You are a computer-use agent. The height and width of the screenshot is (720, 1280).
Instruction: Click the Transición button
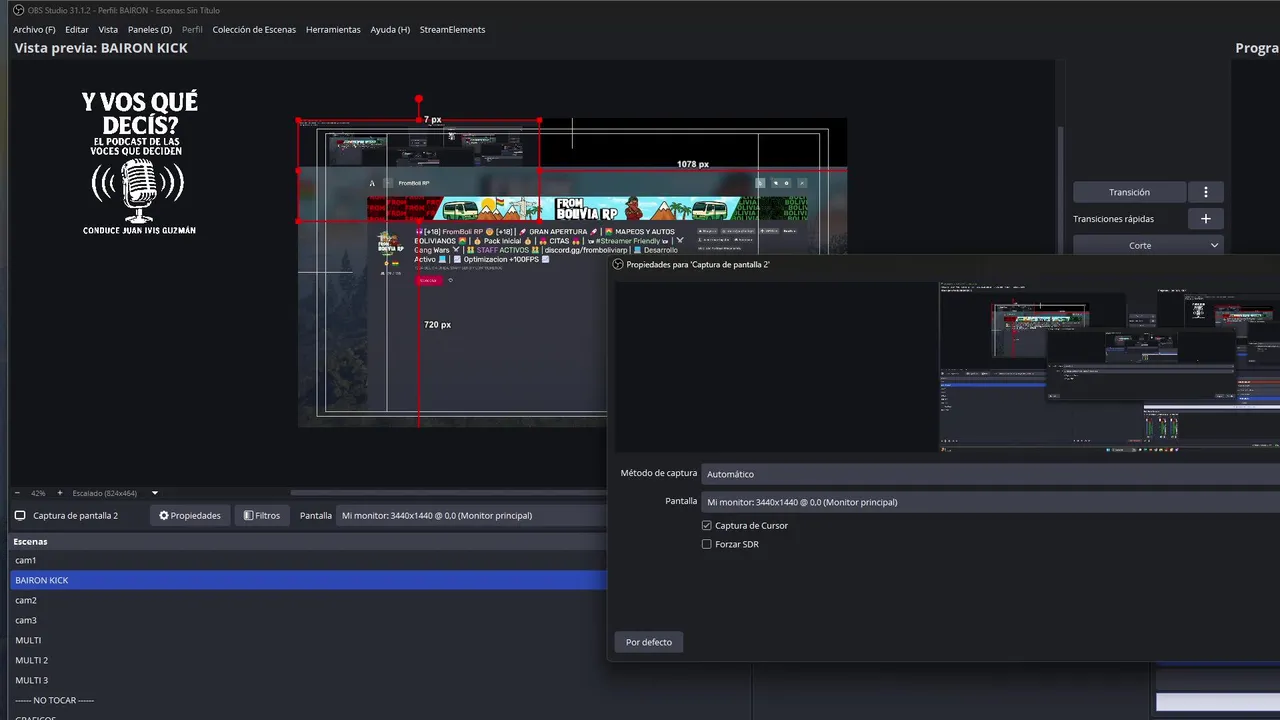1129,192
